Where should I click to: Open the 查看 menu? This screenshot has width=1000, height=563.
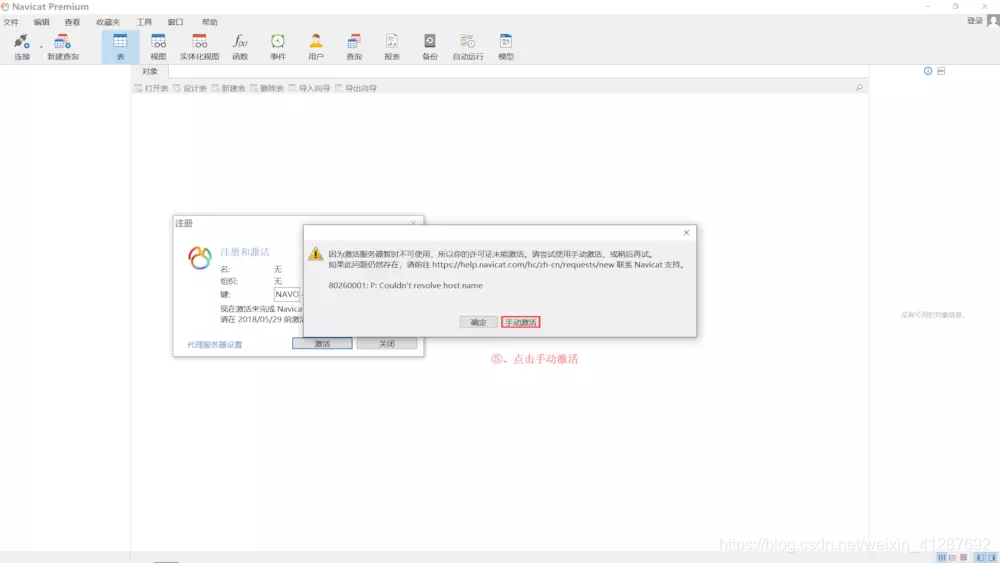click(x=72, y=22)
